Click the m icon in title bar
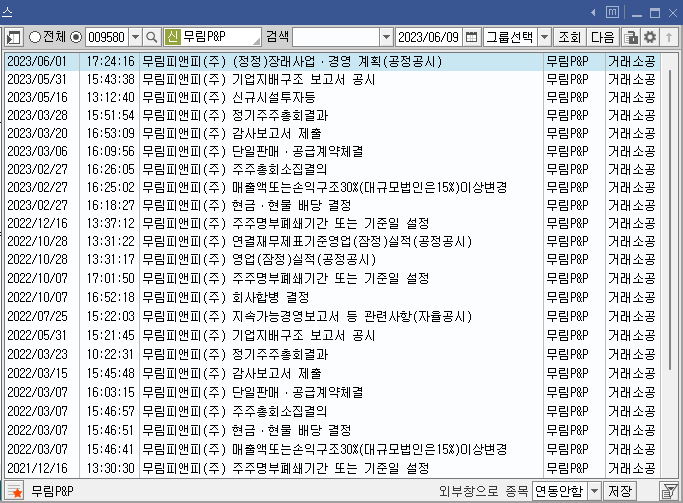The height and width of the screenshot is (503, 683). coord(612,12)
